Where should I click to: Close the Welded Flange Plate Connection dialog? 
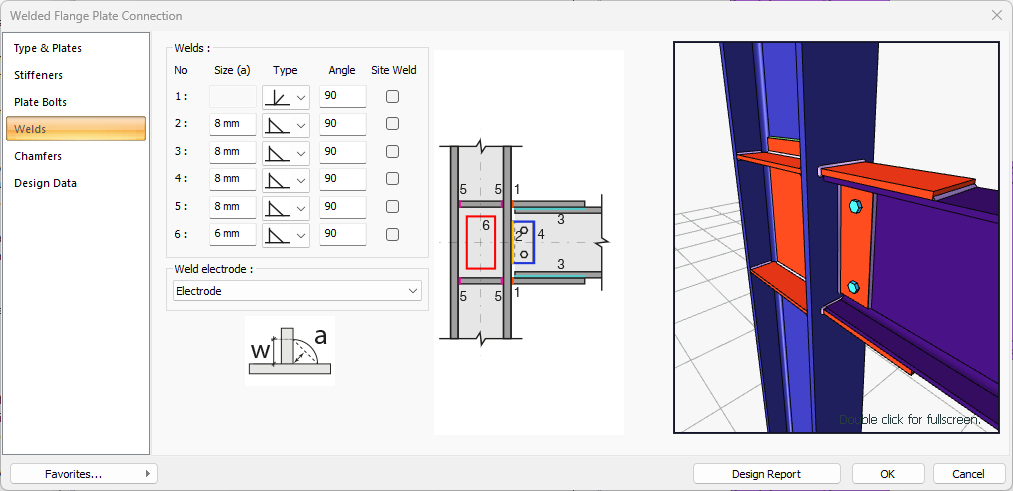coord(996,15)
